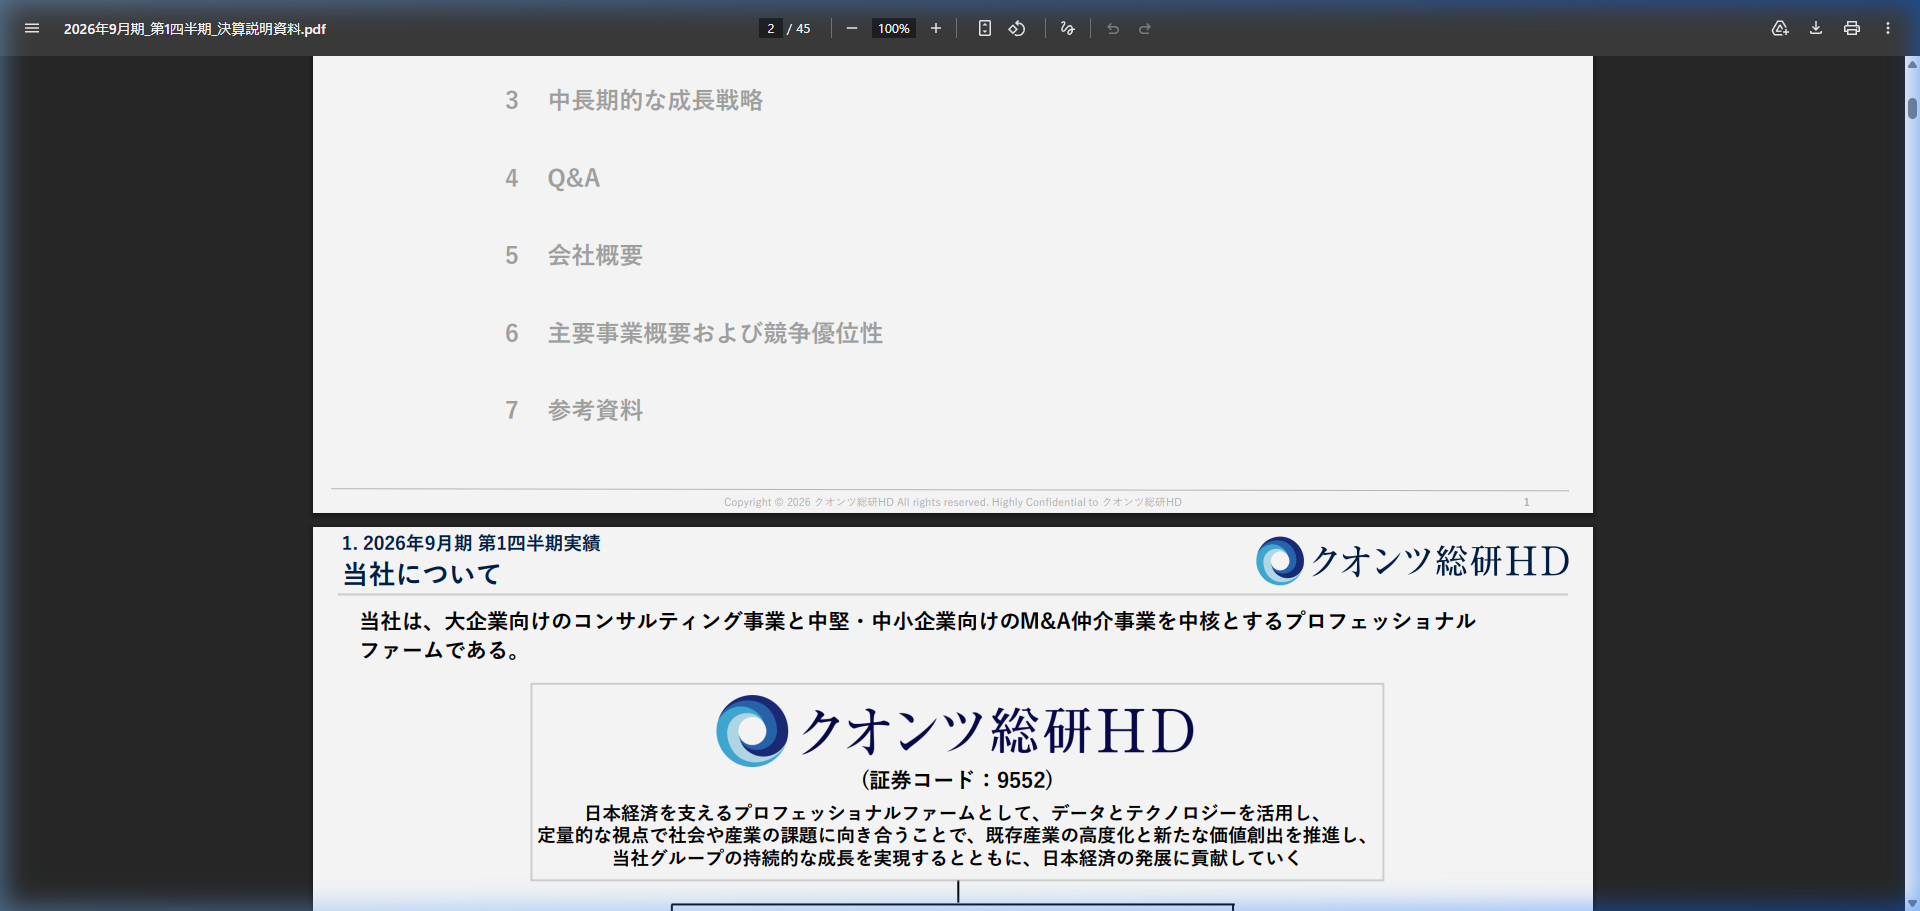1920x911 pixels.
Task: Click the undo arrow in the toolbar
Action: coord(1113,28)
